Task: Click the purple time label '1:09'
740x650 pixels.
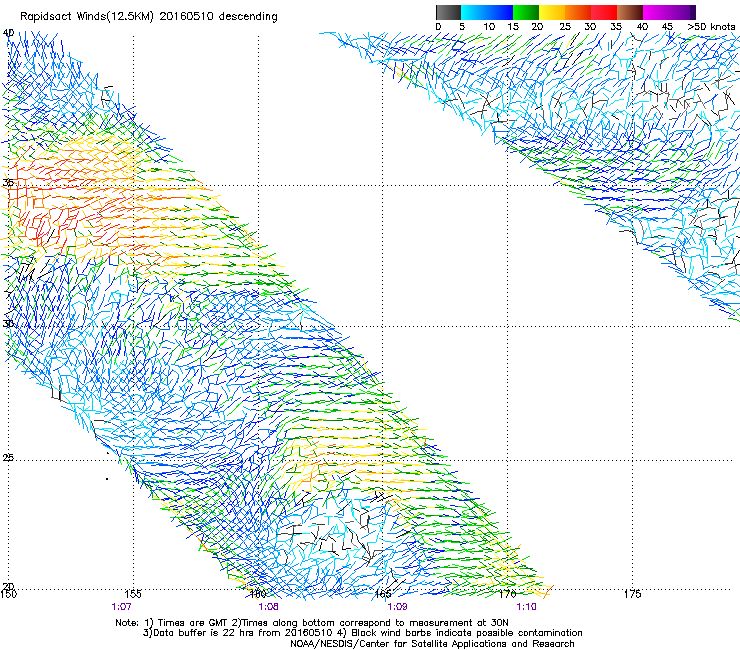Action: click(x=397, y=607)
